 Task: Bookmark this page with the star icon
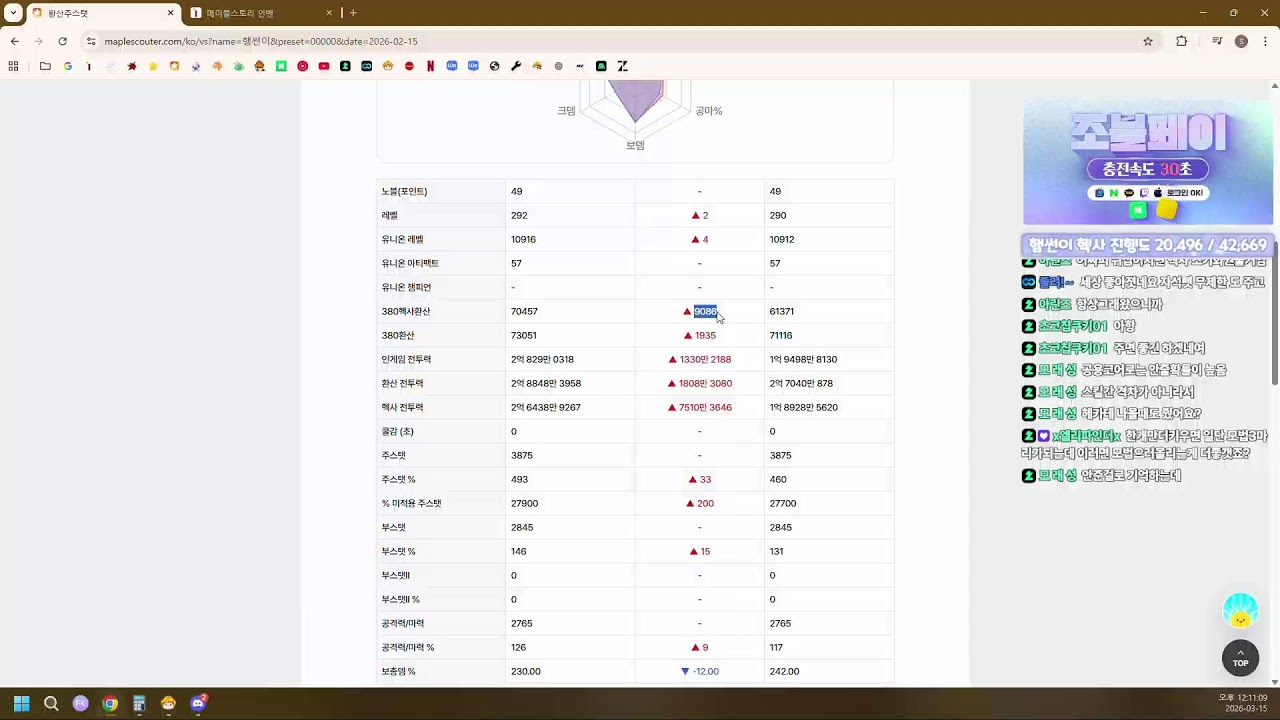(1148, 41)
